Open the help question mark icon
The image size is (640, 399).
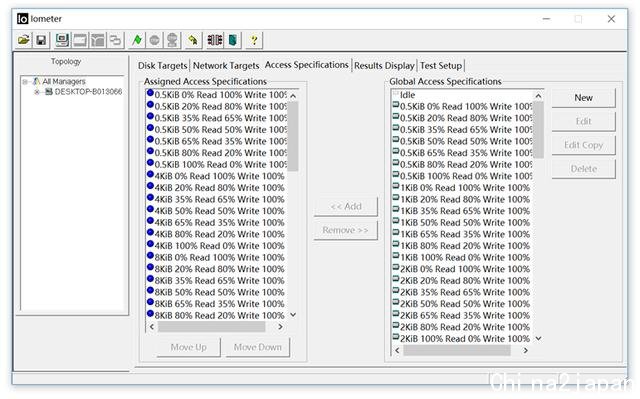point(254,40)
